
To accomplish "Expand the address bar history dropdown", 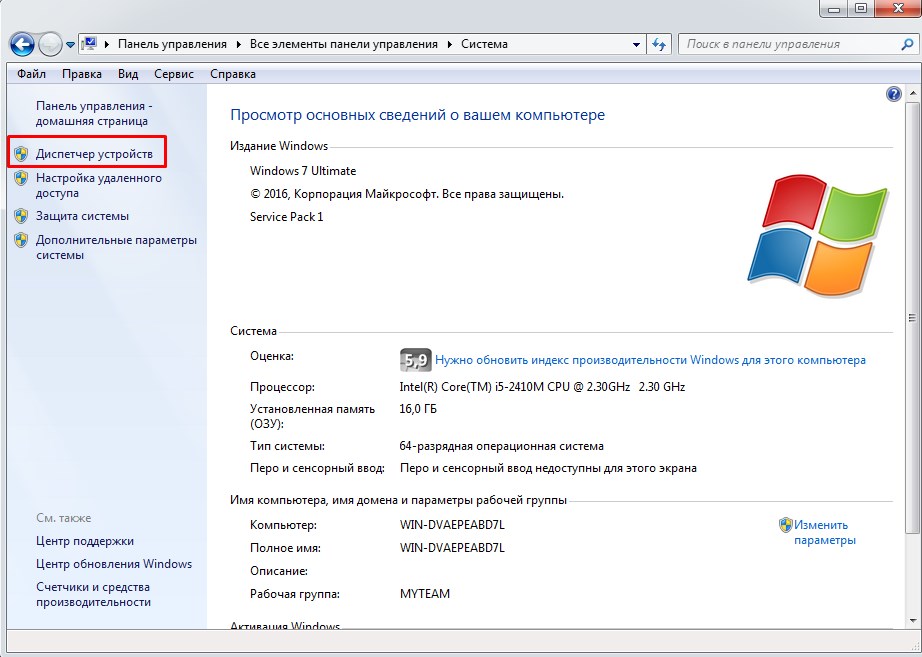I will coord(636,45).
